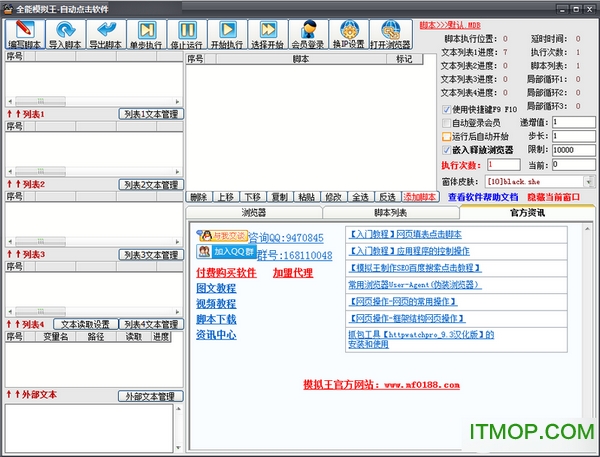Click the 导出脚本 export icon

[106, 34]
